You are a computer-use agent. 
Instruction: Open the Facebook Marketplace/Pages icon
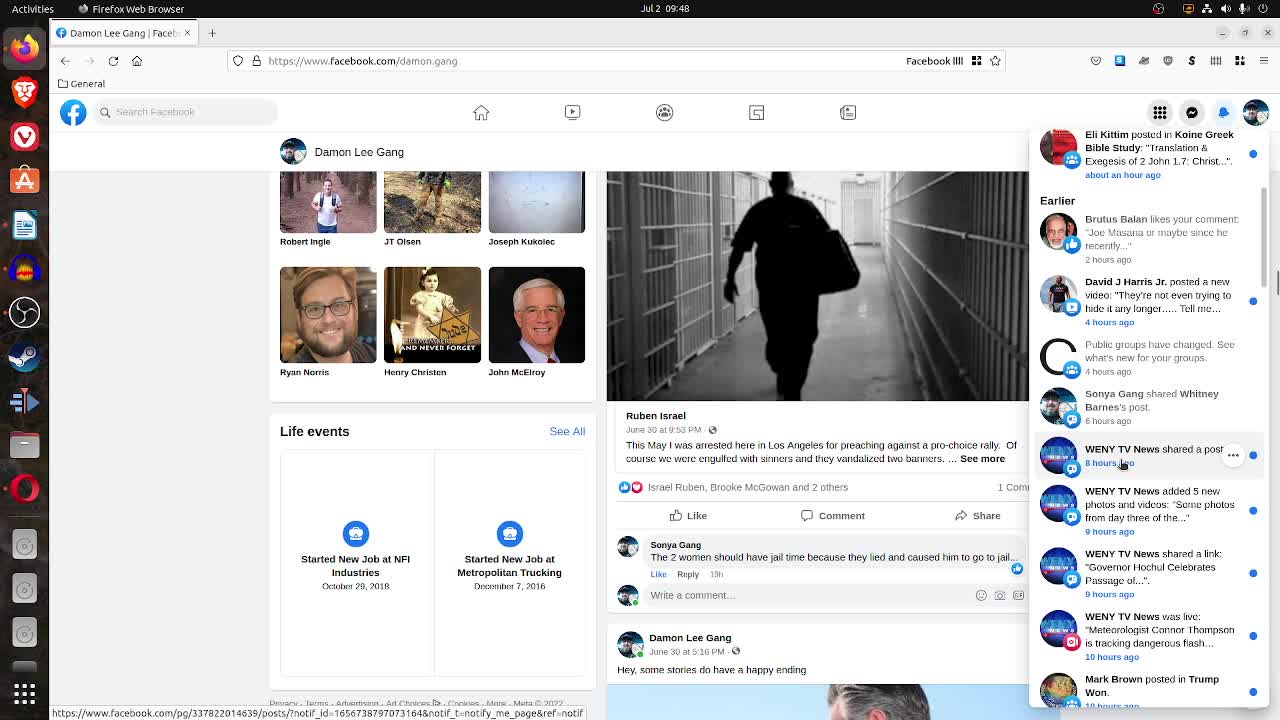point(757,112)
